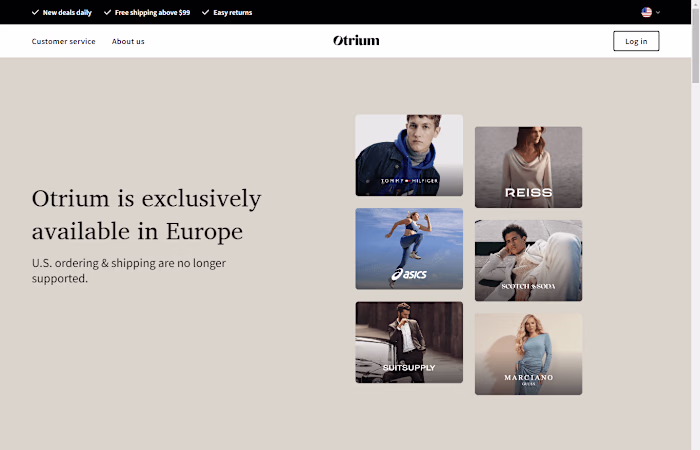Click the Free shipping checkmark icon
700x450 pixels.
pyautogui.click(x=107, y=12)
